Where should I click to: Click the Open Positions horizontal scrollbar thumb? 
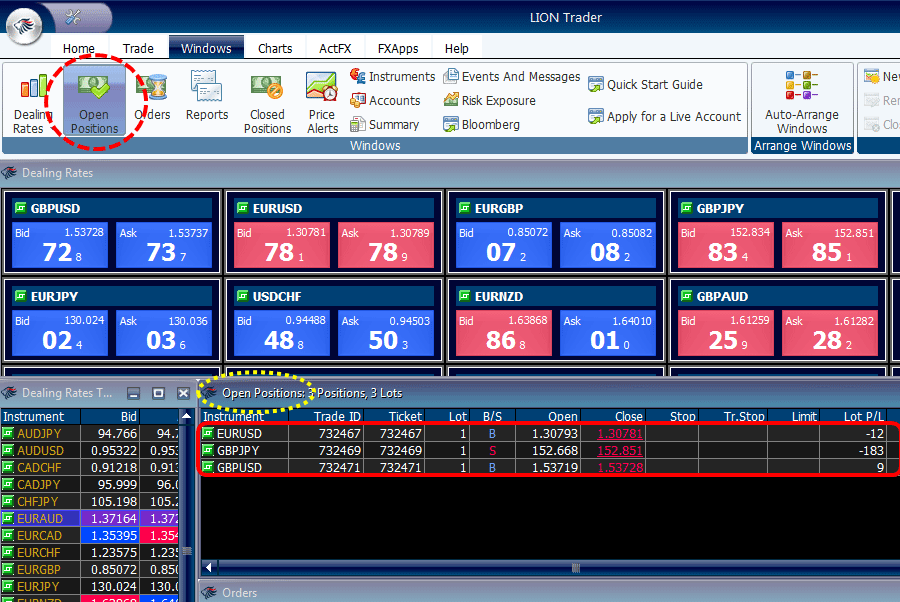click(576, 568)
